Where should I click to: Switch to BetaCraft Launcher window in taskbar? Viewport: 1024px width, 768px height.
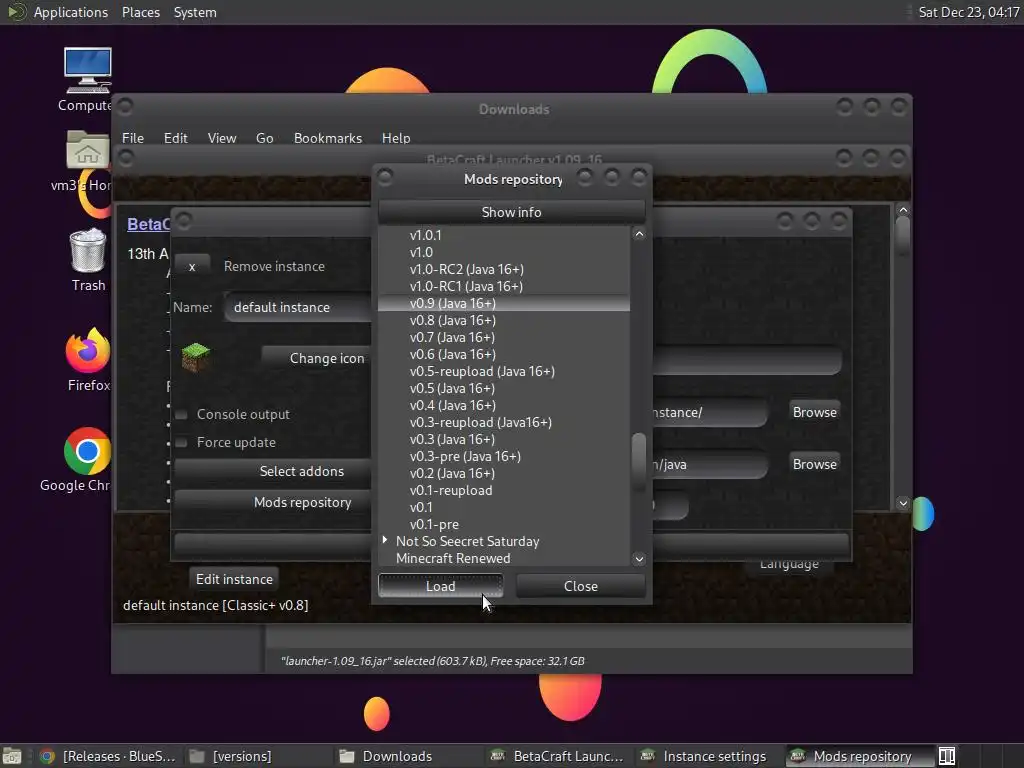tap(557, 756)
